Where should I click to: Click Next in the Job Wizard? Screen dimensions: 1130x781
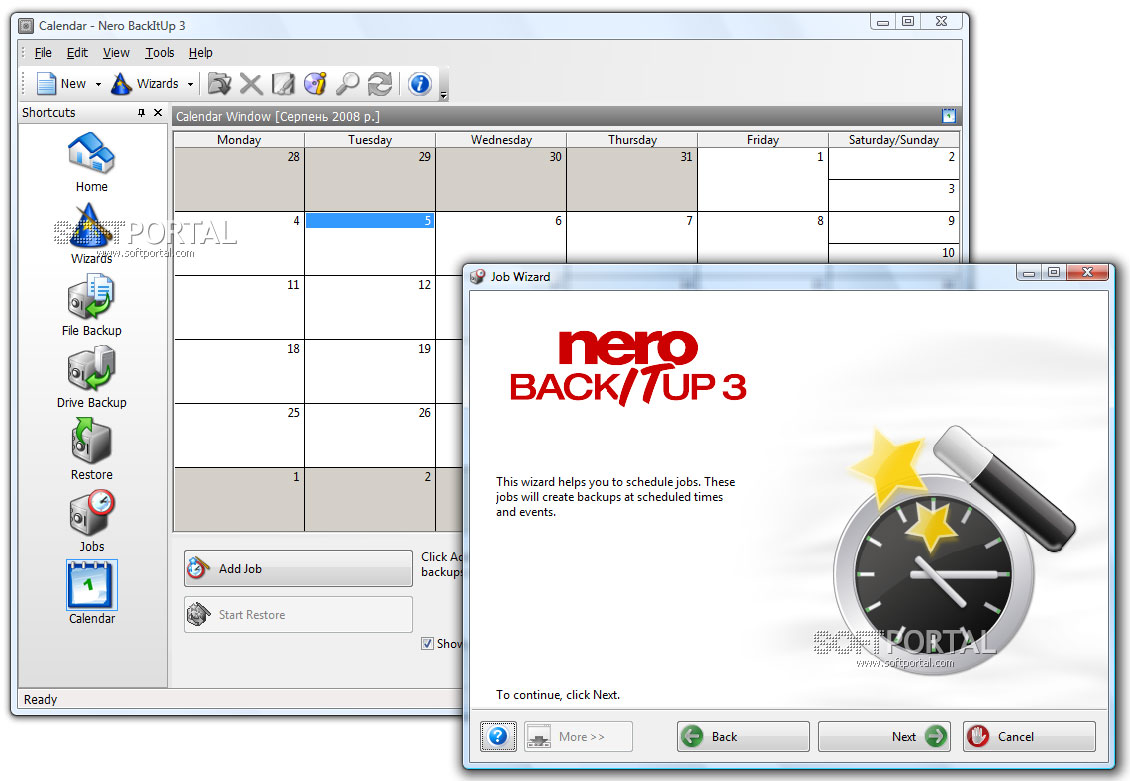click(x=884, y=736)
